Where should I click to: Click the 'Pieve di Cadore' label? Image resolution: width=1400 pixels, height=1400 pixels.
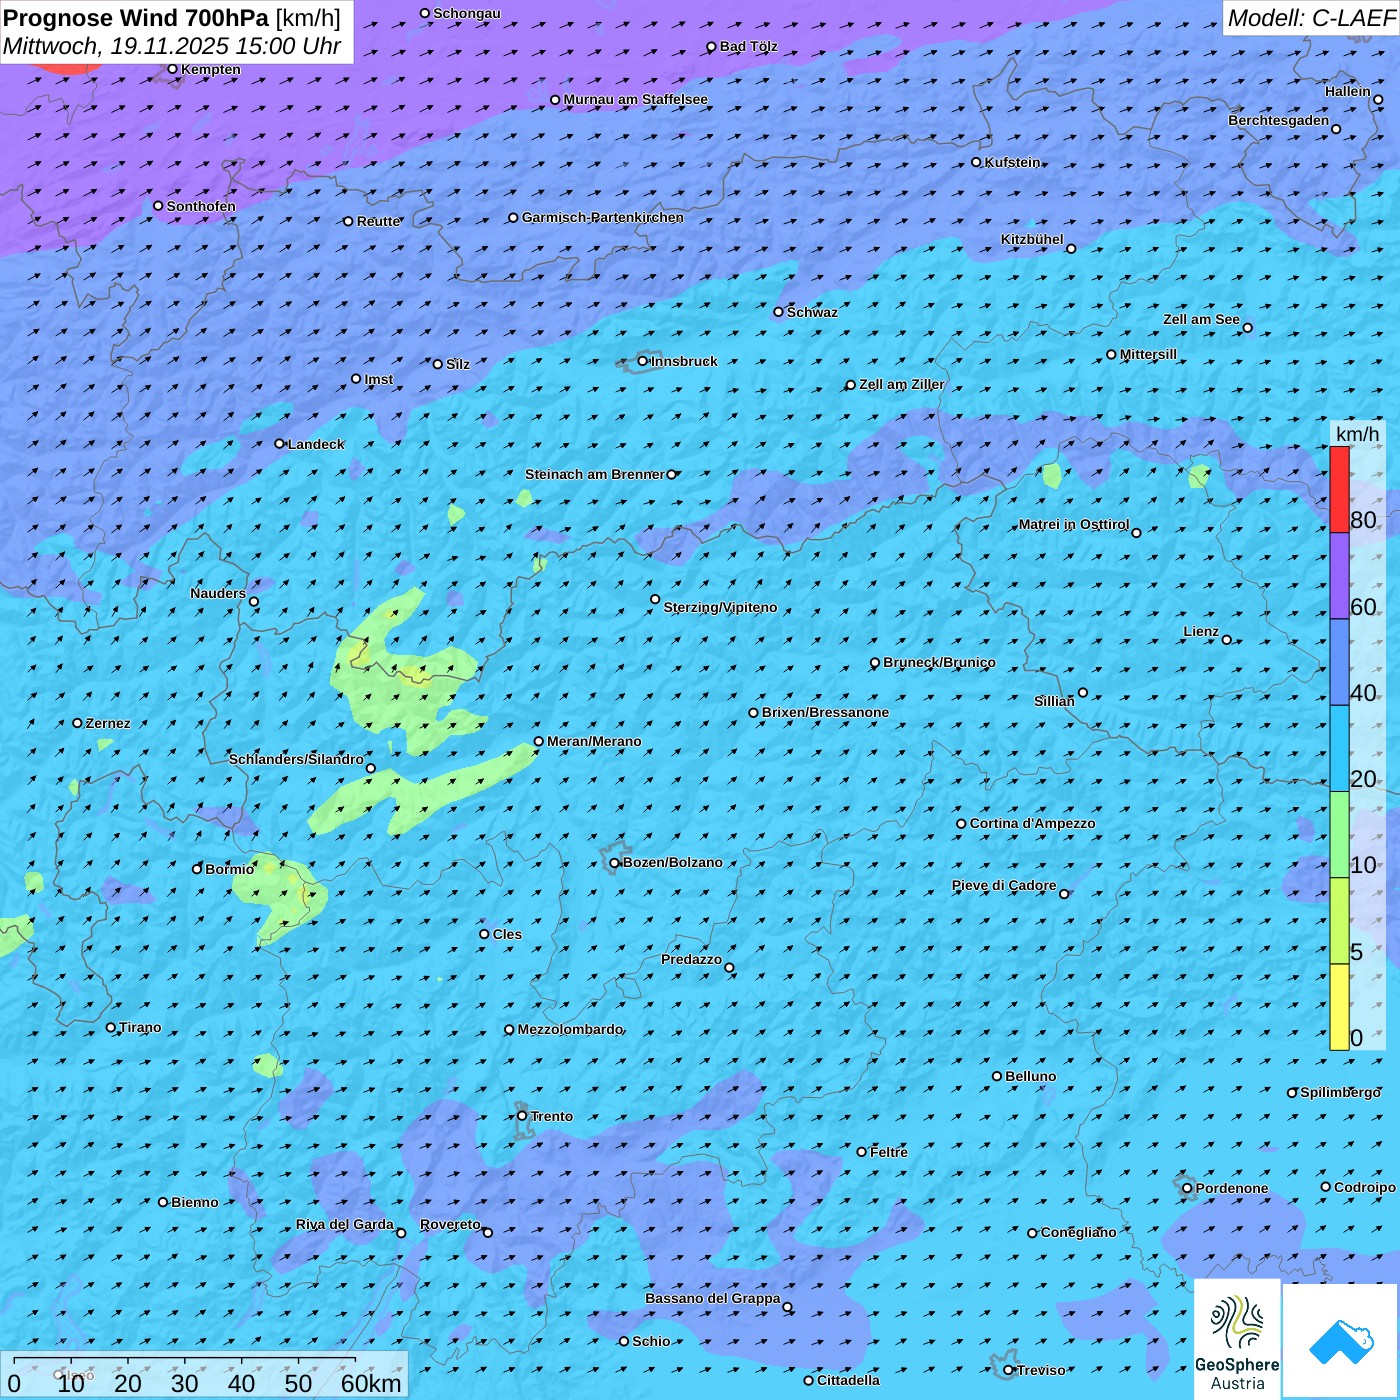click(x=1004, y=885)
